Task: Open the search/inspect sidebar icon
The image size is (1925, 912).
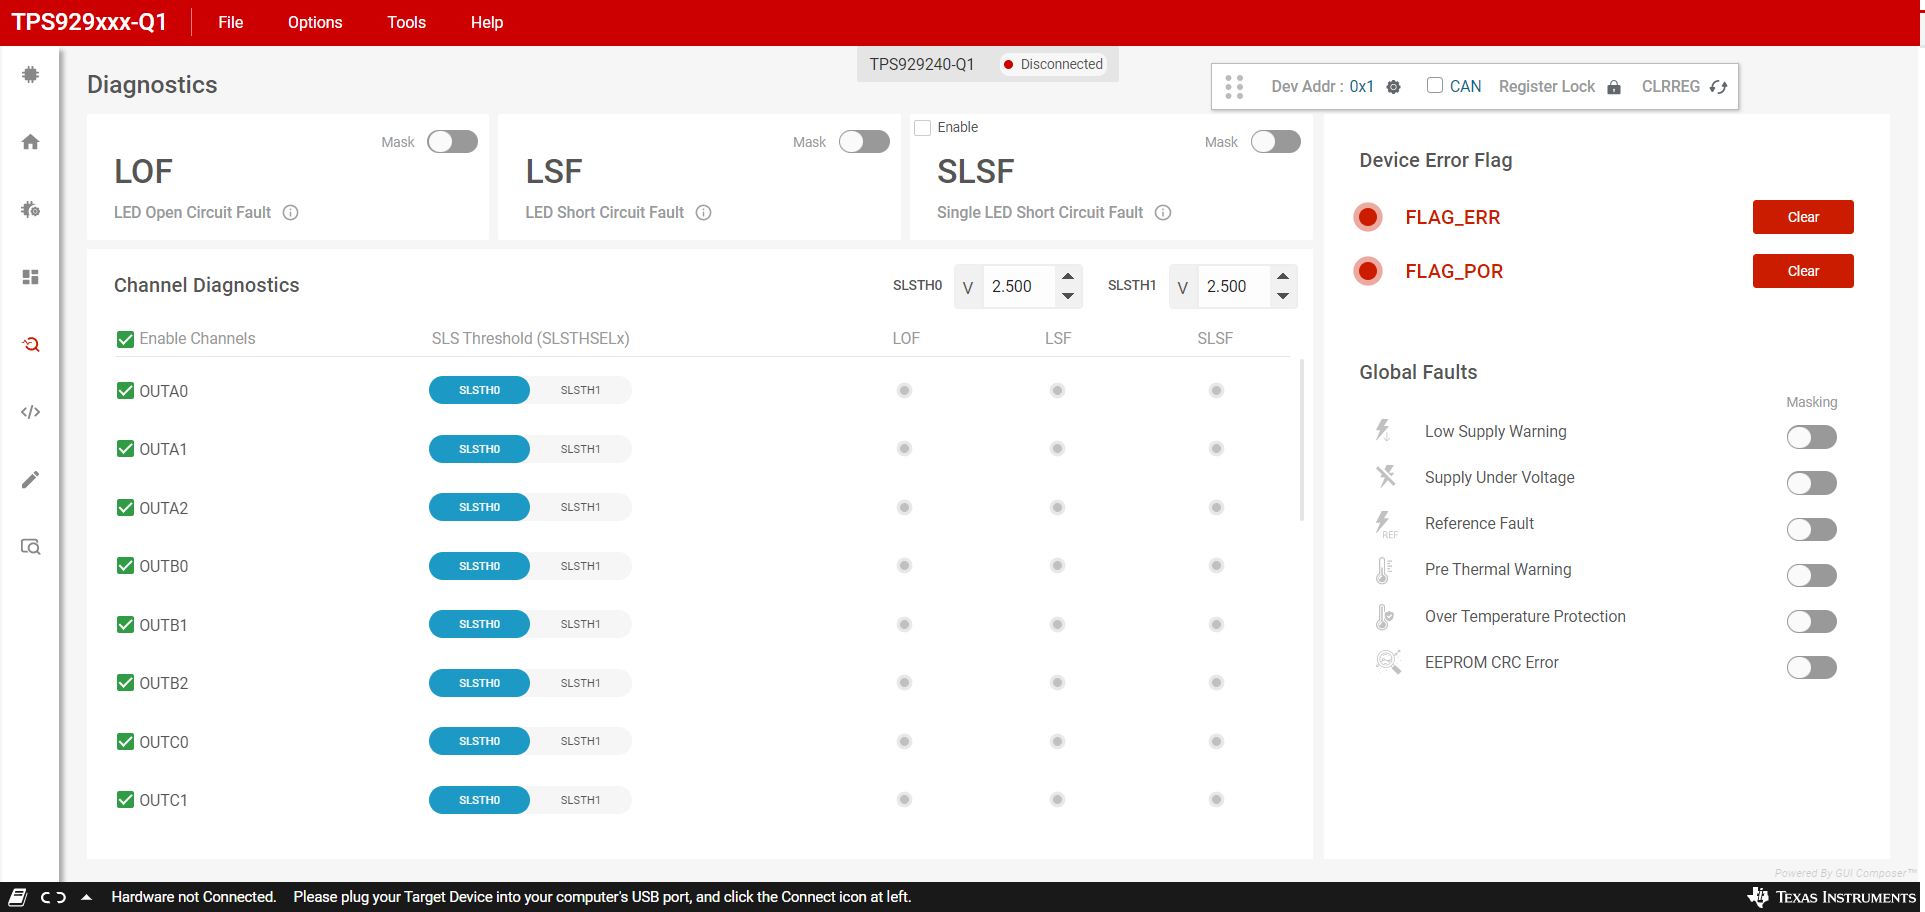Action: coord(31,547)
